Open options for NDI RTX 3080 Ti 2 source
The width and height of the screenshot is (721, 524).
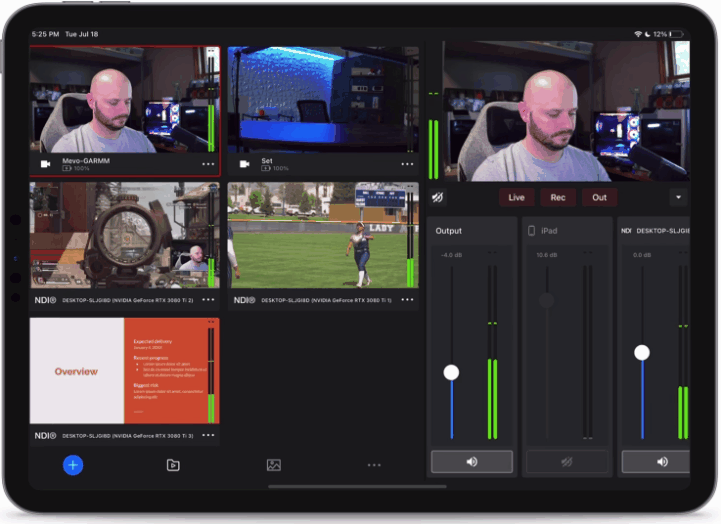pos(208,300)
